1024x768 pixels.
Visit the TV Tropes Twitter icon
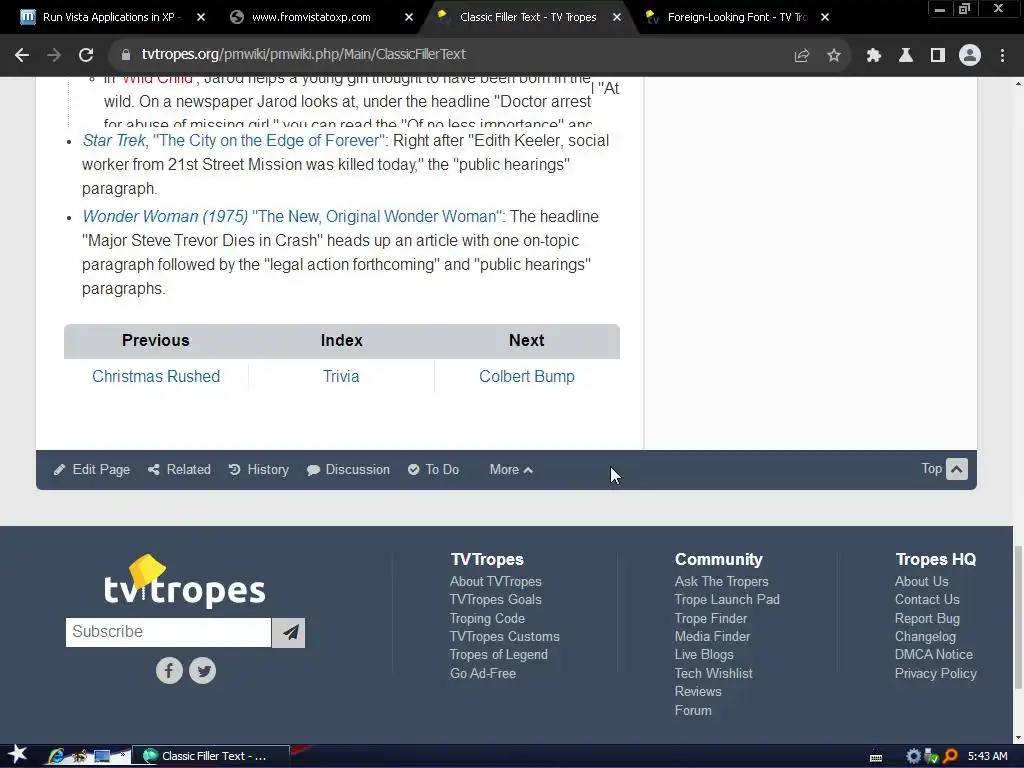tap(202, 670)
